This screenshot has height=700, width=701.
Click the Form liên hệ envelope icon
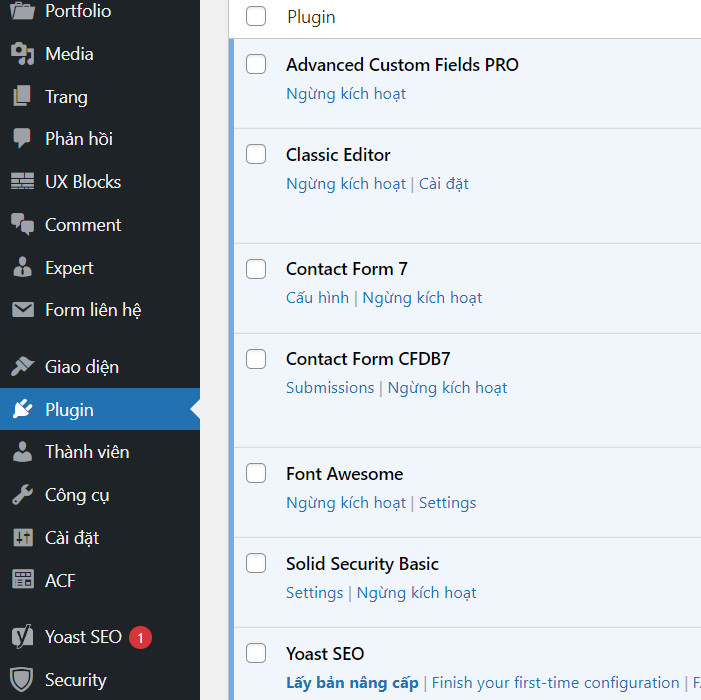click(x=22, y=309)
